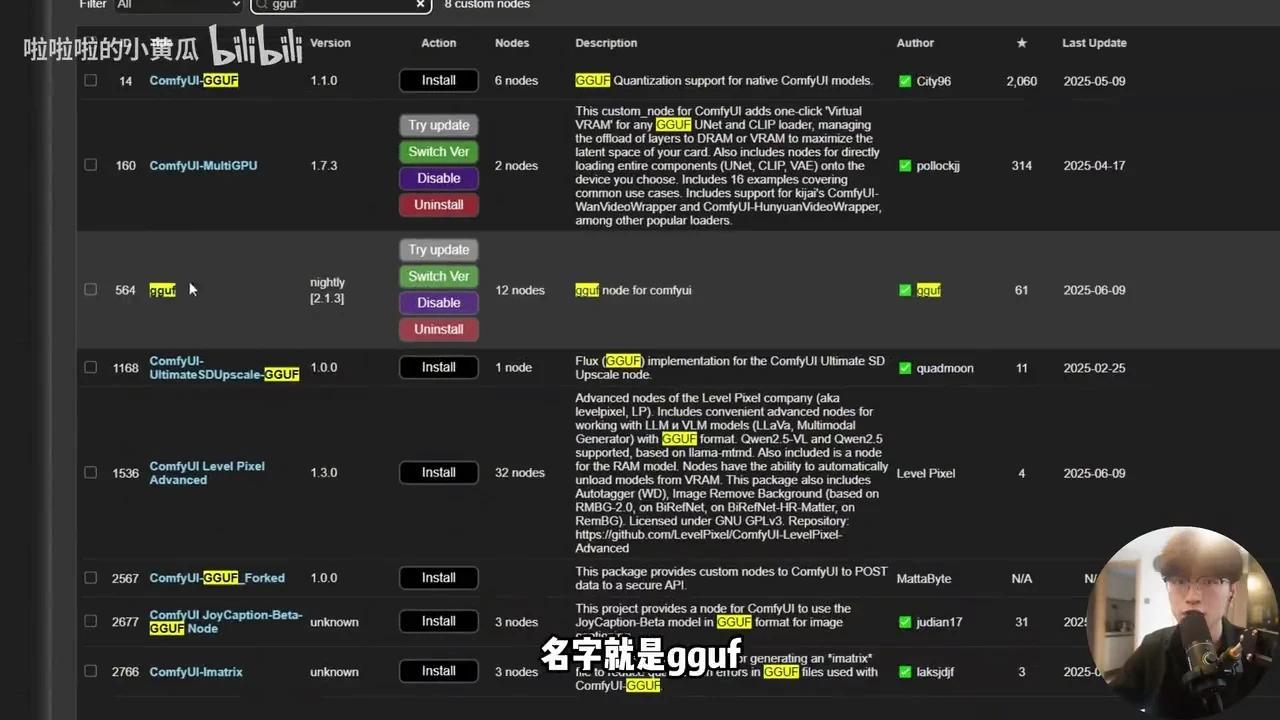1280x720 pixels.
Task: Click Switch Ver for ComfyUI-MultiGPU
Action: pyautogui.click(x=438, y=151)
